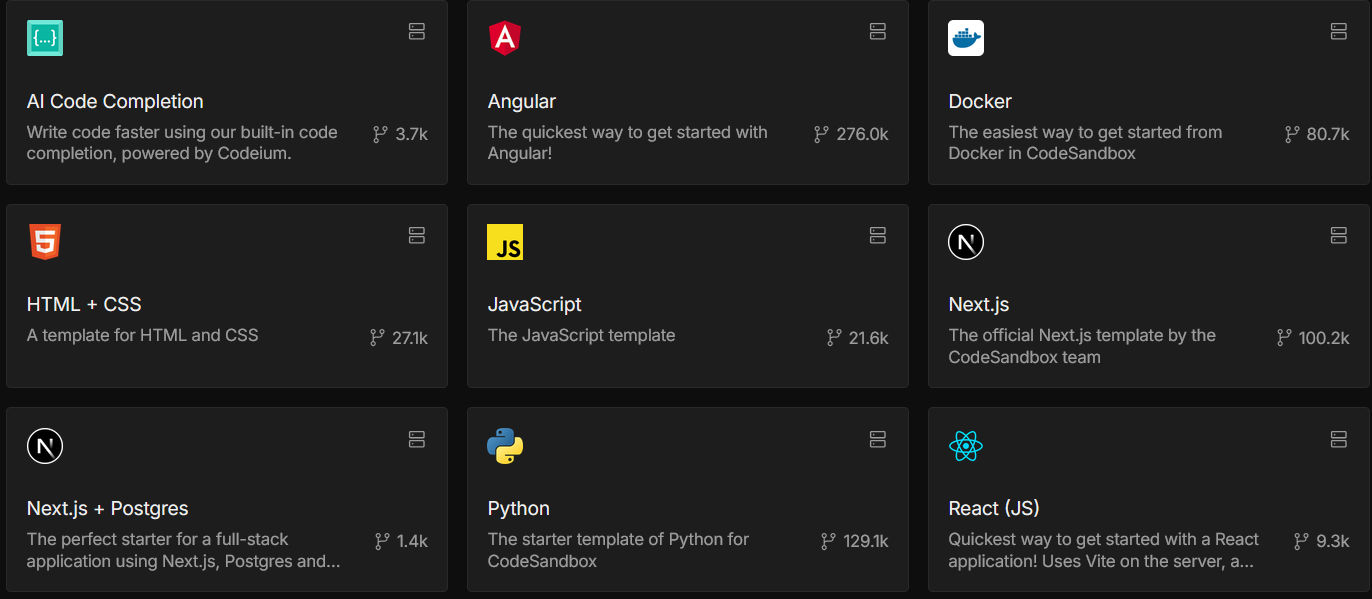Click the 276.0k fork count
This screenshot has width=1372, height=599.
[x=863, y=134]
